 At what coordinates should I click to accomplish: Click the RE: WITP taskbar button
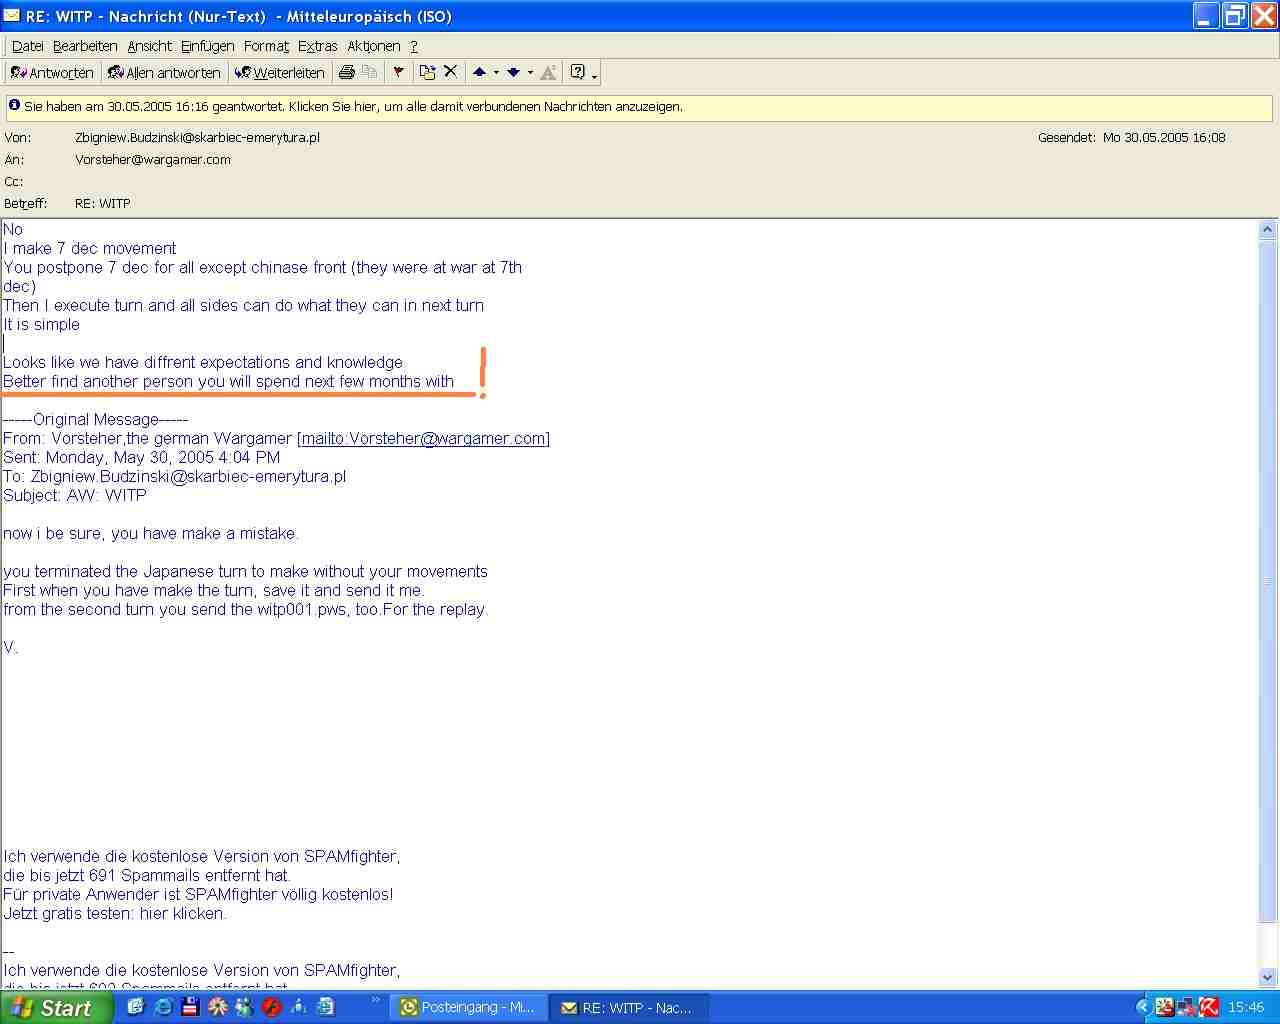[631, 1008]
